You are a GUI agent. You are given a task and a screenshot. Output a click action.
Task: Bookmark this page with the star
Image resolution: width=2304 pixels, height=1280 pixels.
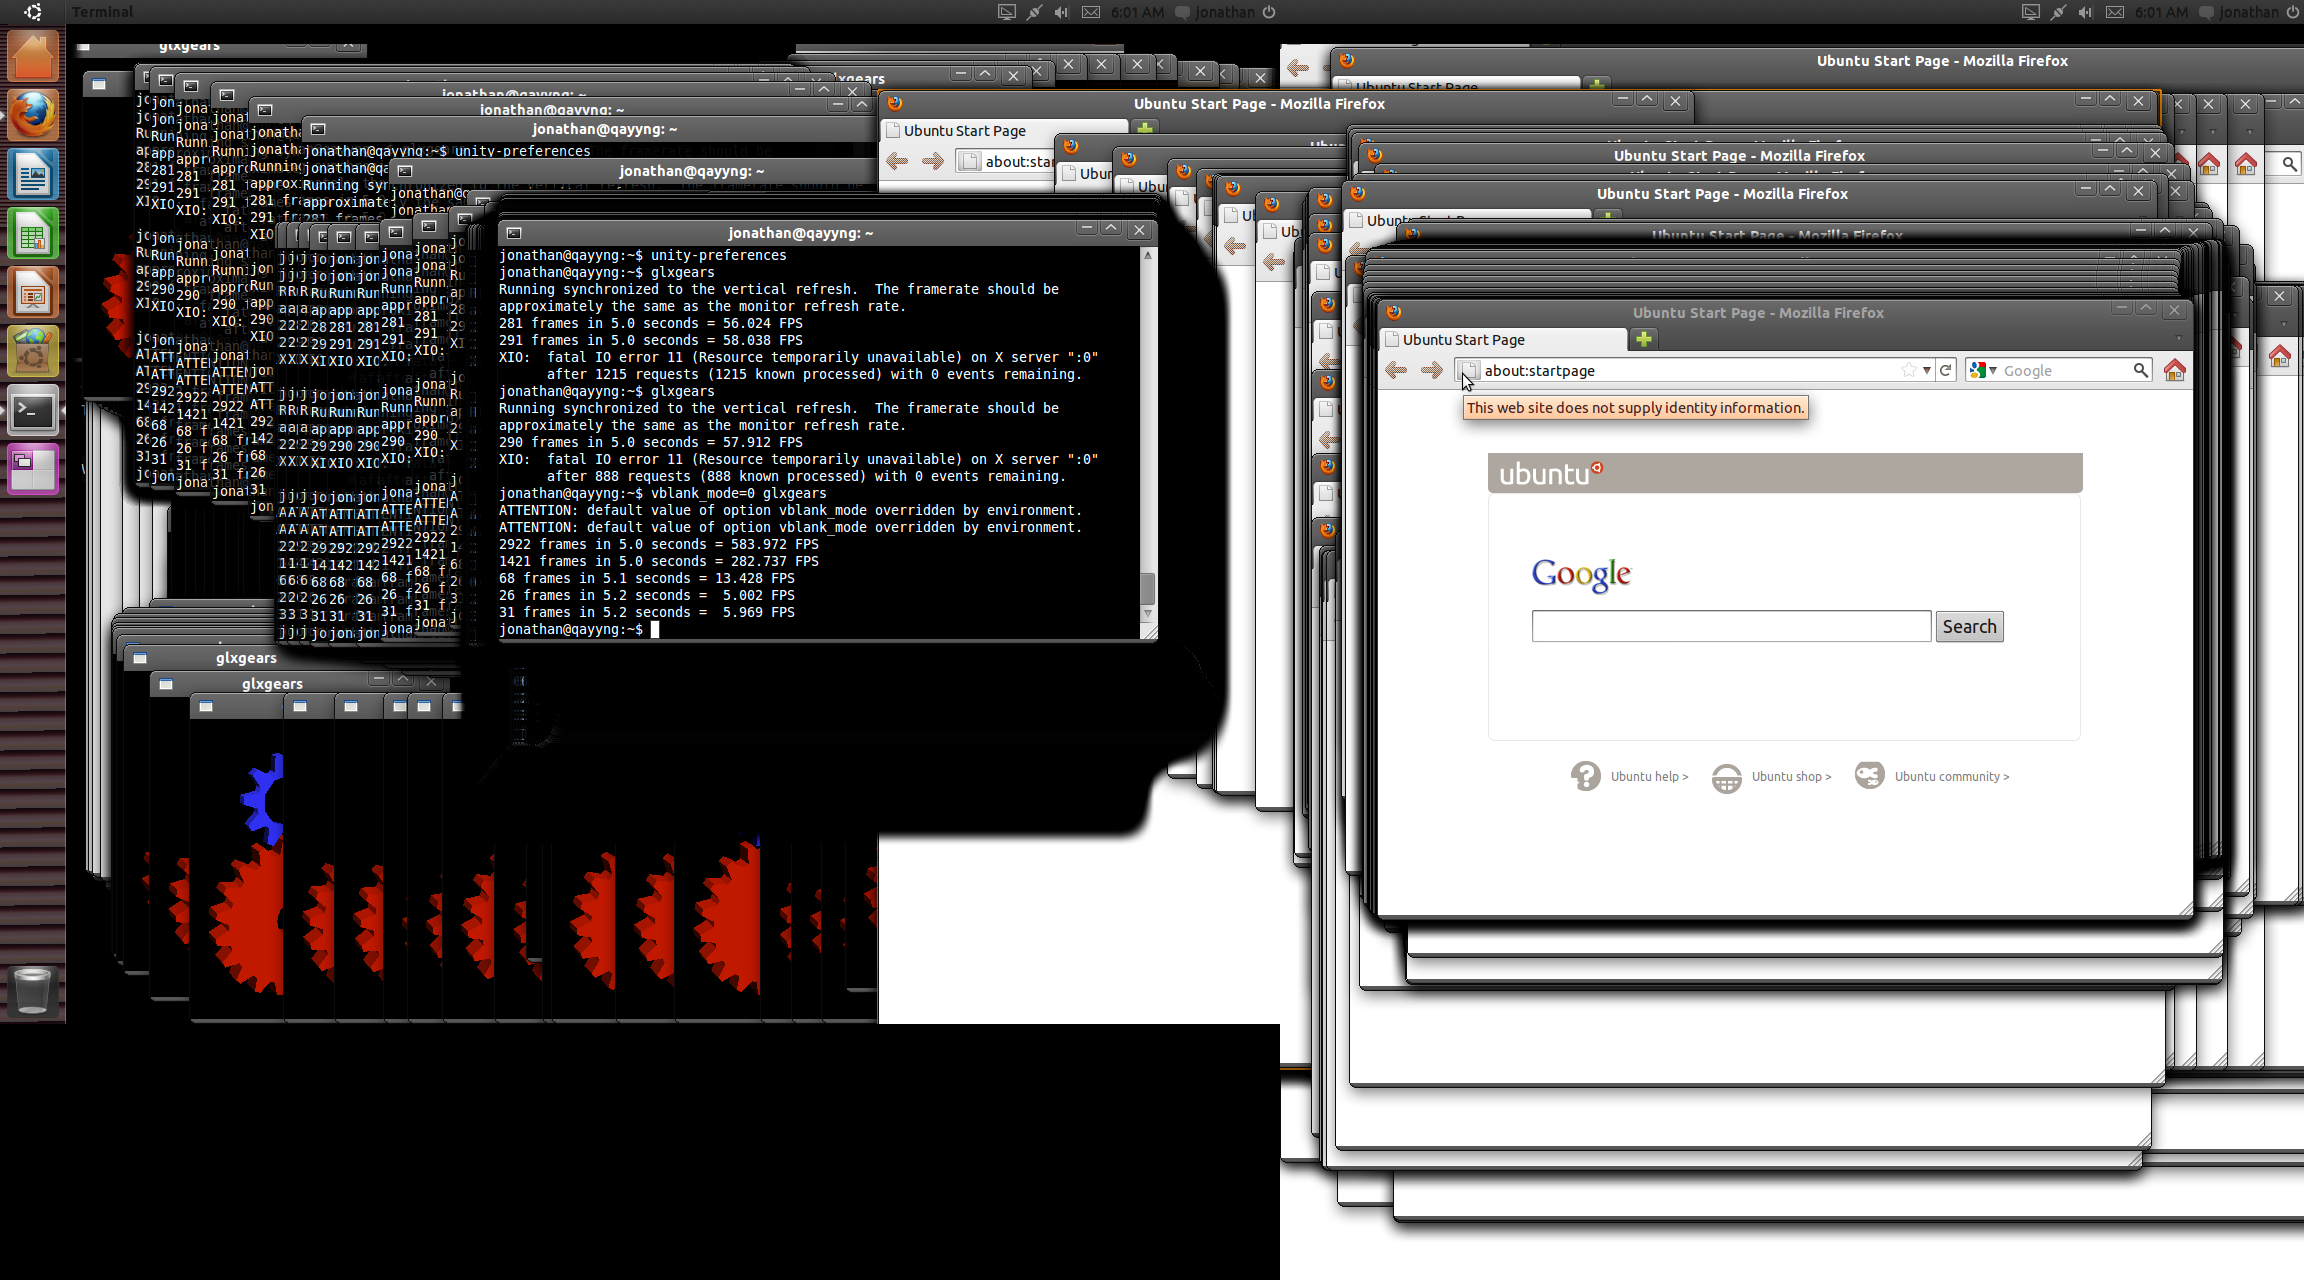coord(1908,370)
